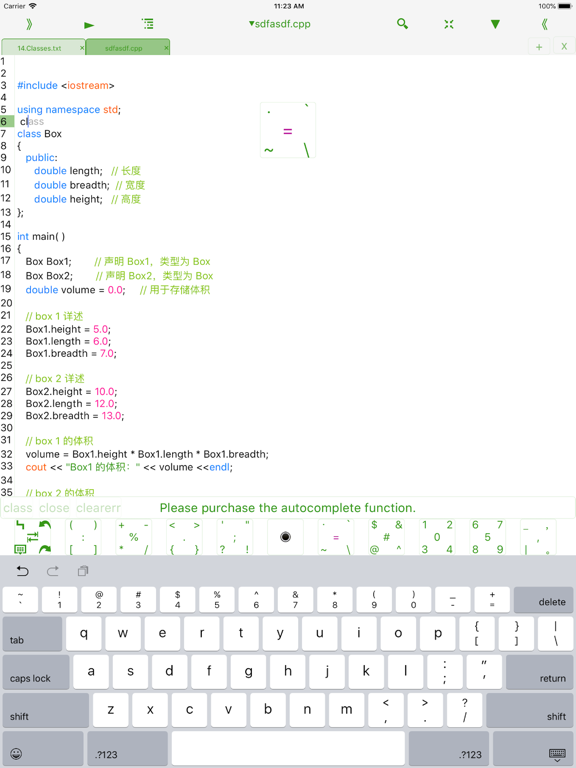Tap the semicolon/colon key

(x=445, y=672)
